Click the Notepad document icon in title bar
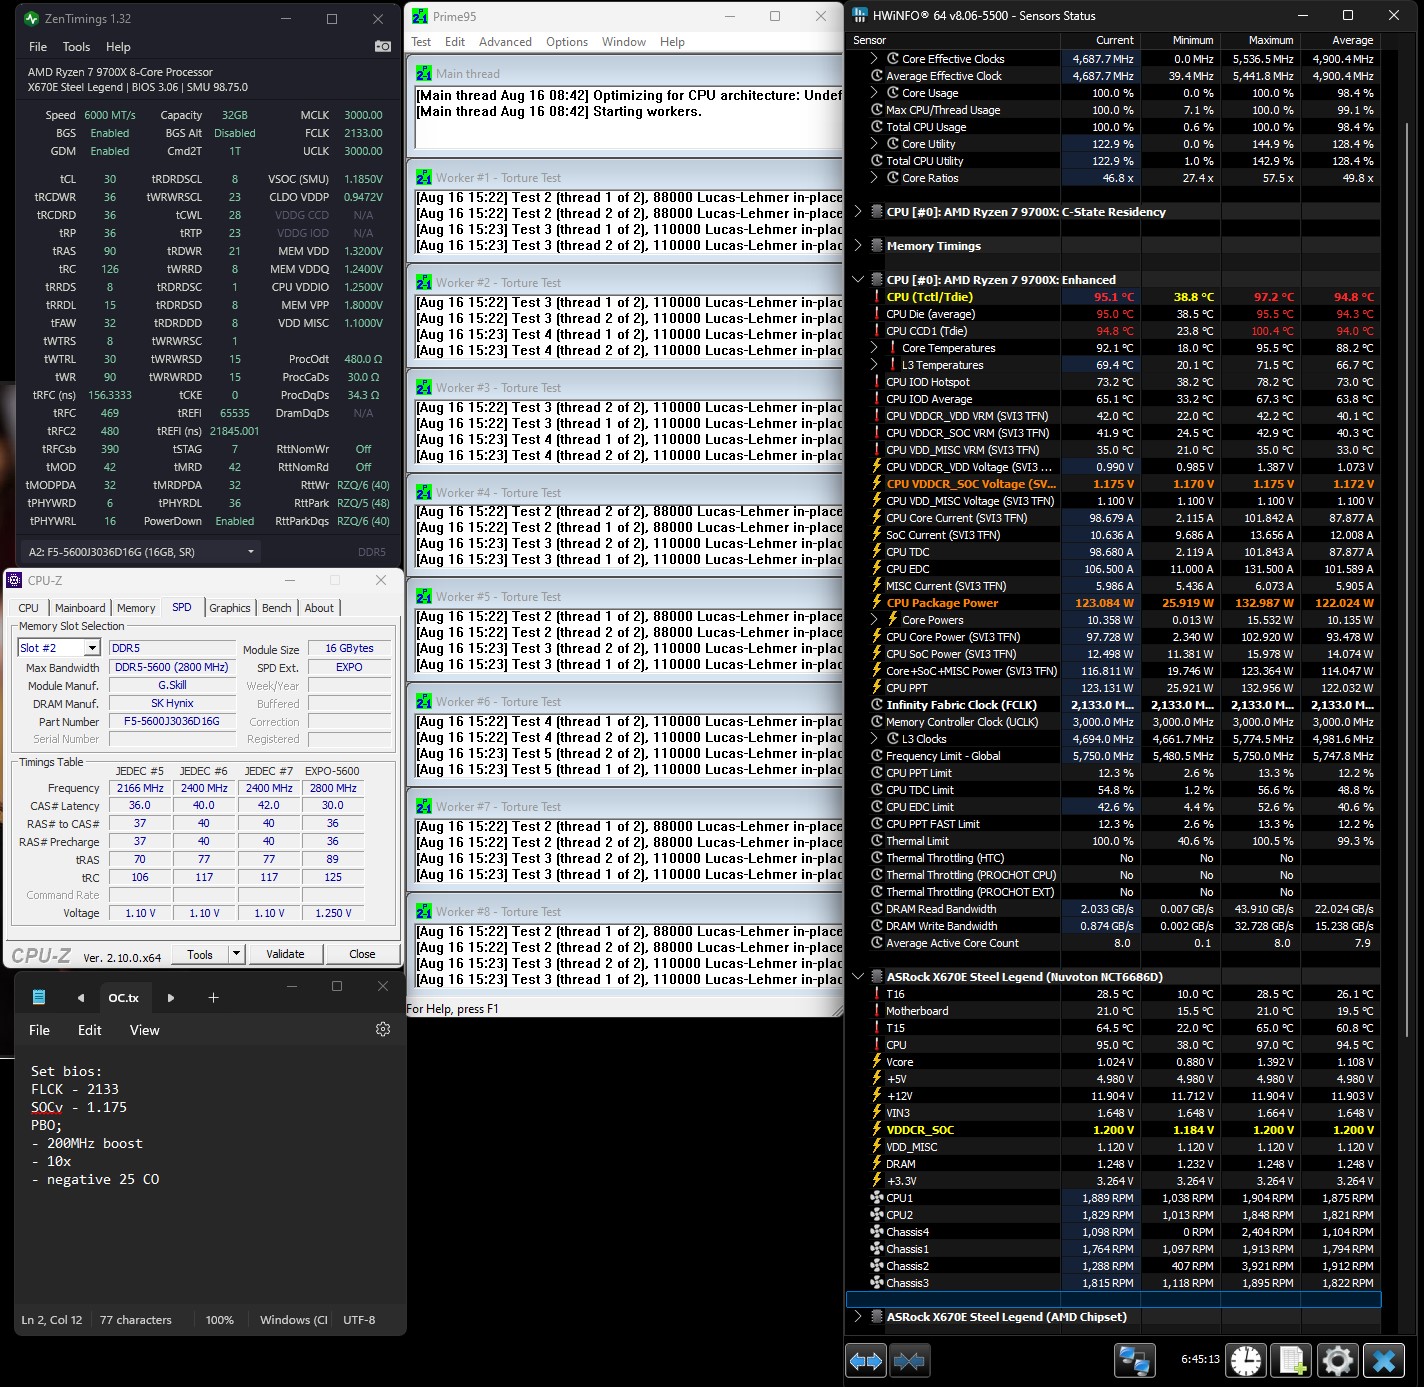The width and height of the screenshot is (1424, 1387). click(38, 998)
